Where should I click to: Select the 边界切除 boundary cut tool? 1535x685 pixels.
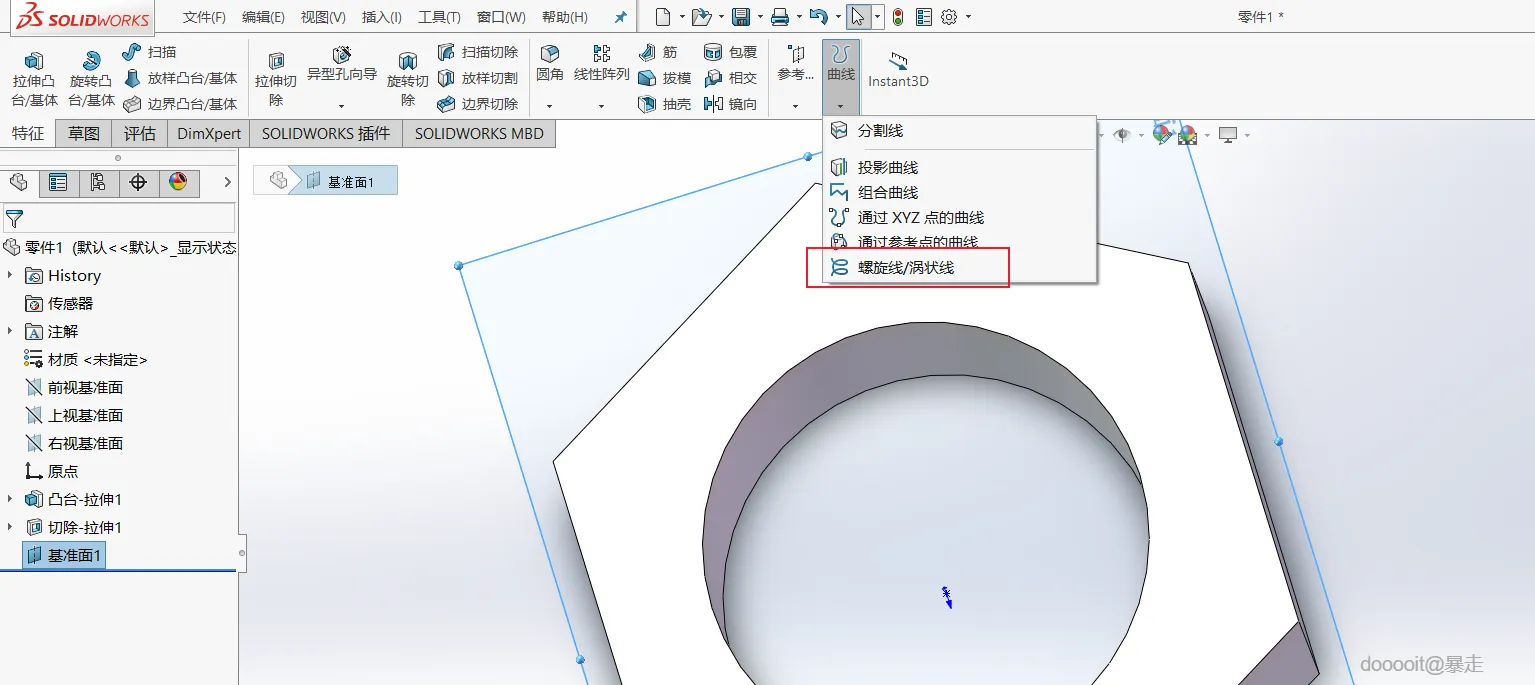point(478,104)
